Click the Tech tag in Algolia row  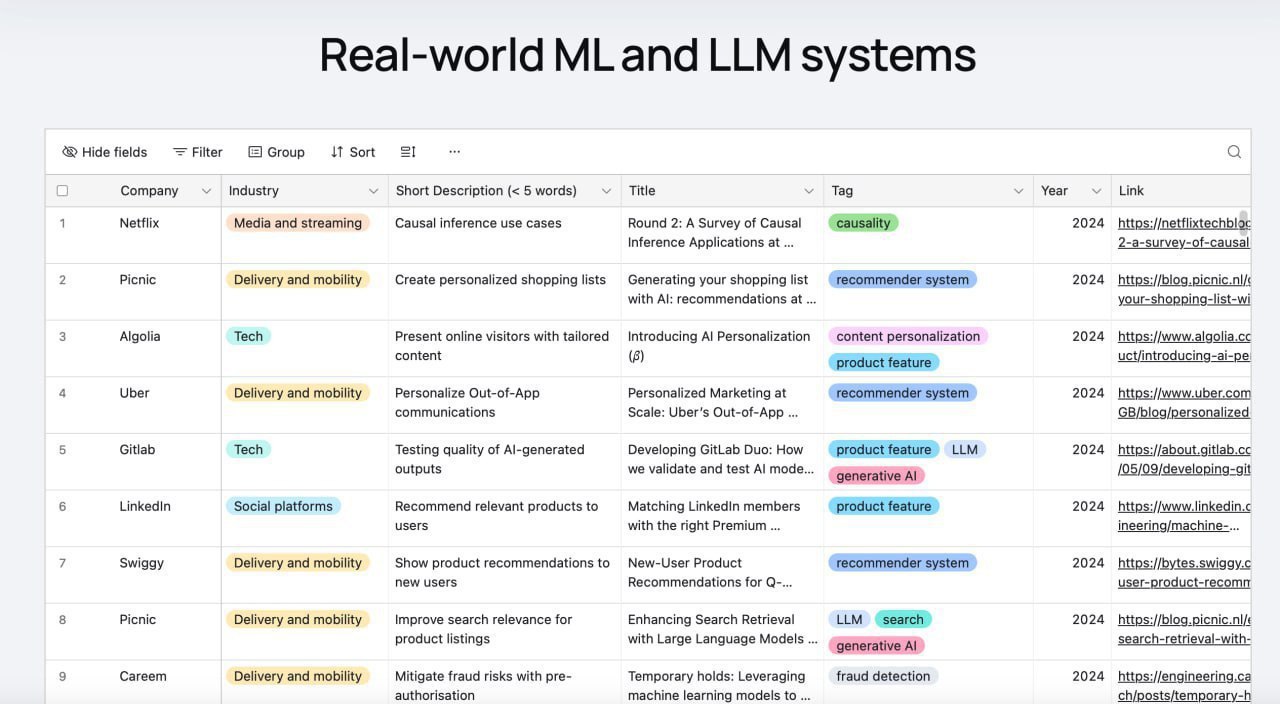248,336
